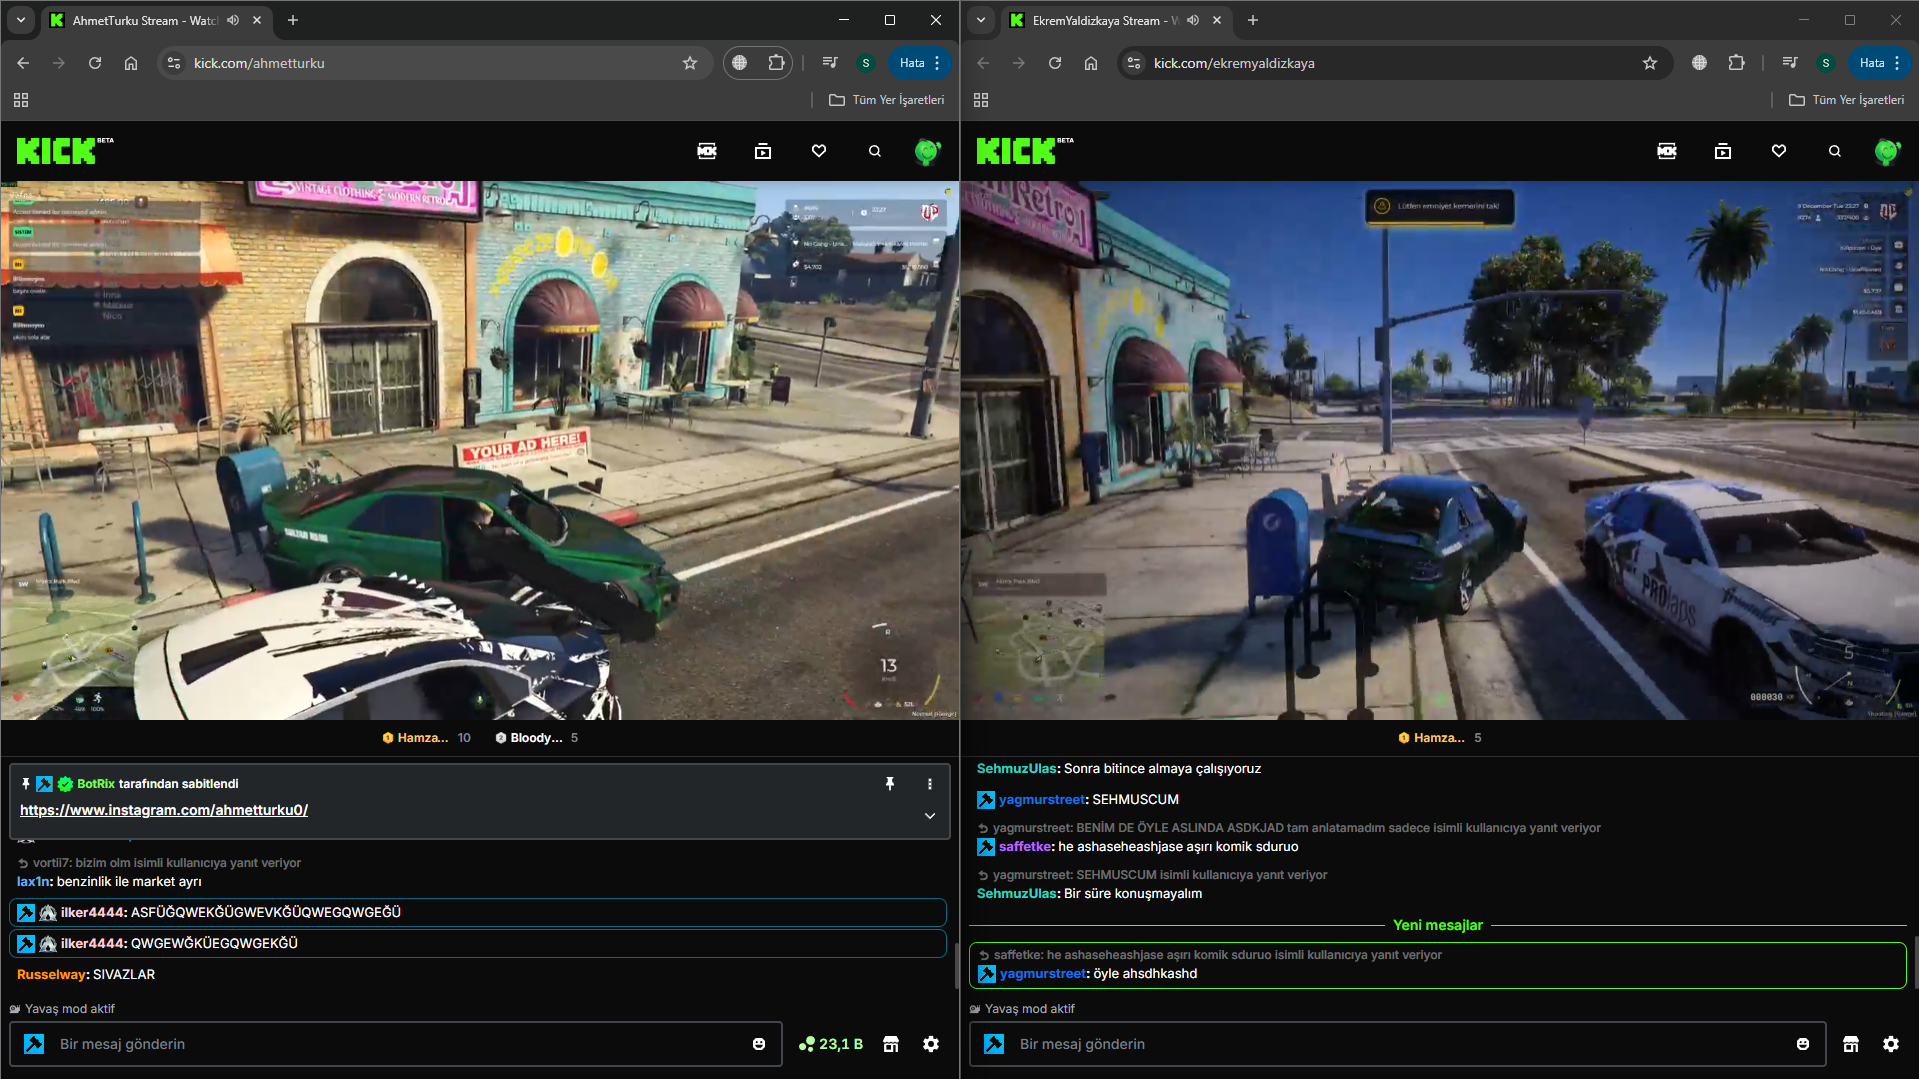Open Kick logo in EkremYaldizkaya window
This screenshot has width=1919, height=1079.
(1016, 151)
